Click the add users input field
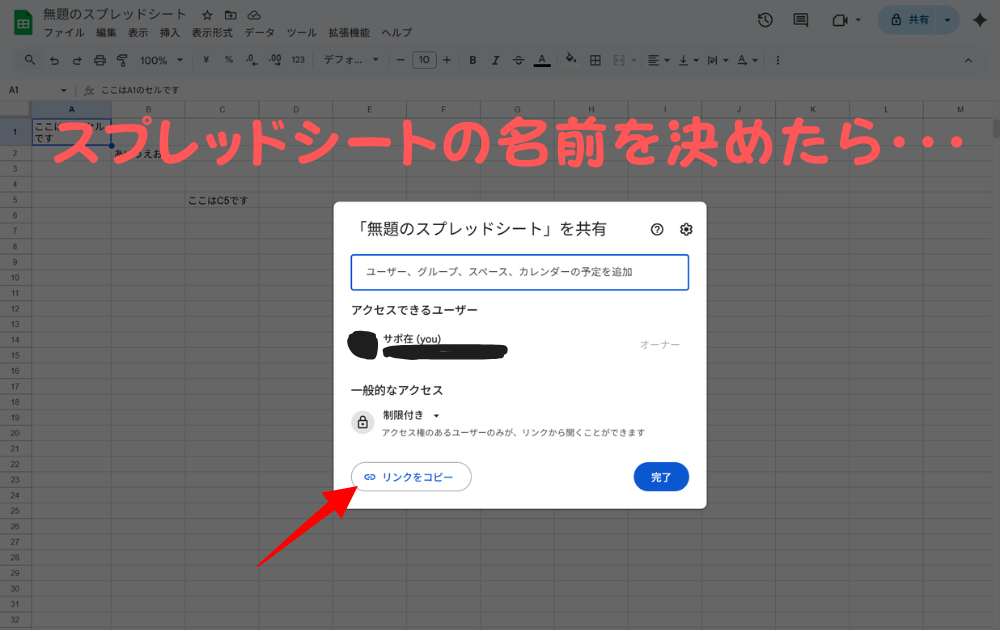The height and width of the screenshot is (630, 1000). point(519,272)
